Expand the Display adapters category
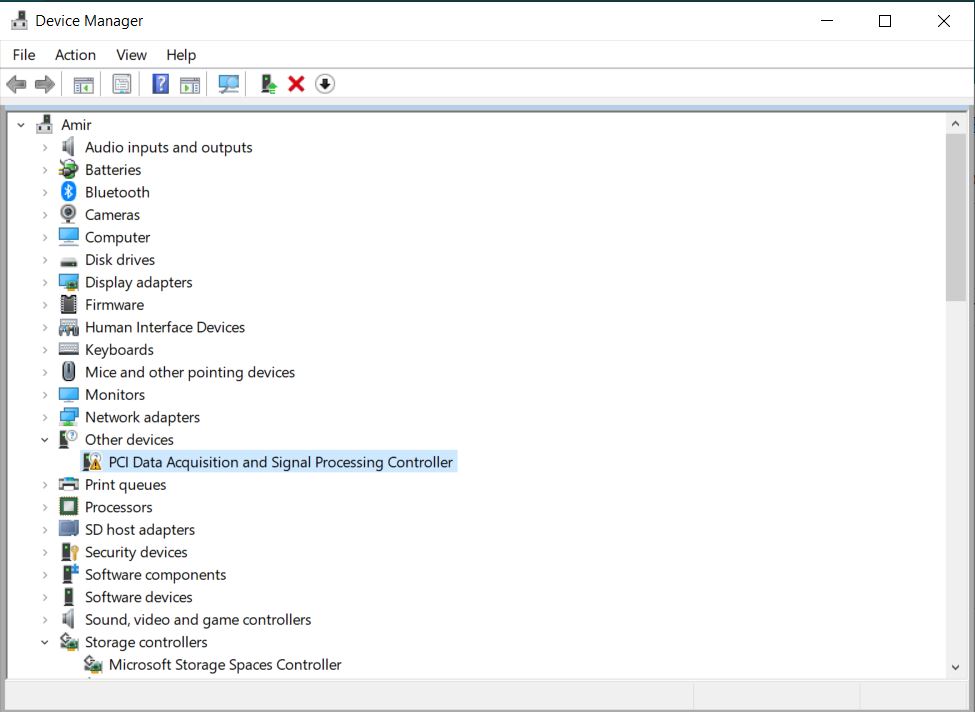The height and width of the screenshot is (712, 975). [45, 282]
